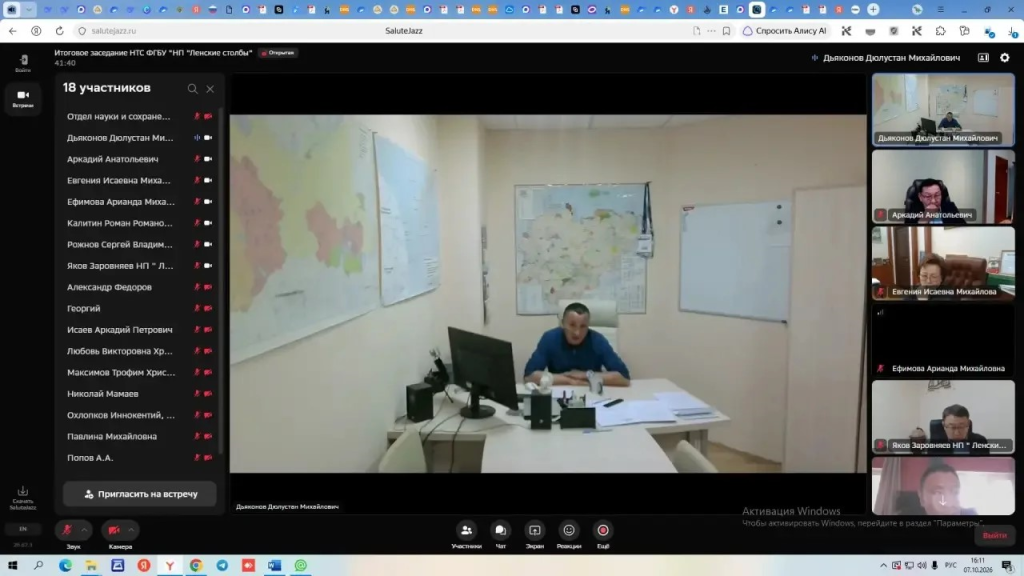
Task: Open the Участники panel icon
Action: 466,530
